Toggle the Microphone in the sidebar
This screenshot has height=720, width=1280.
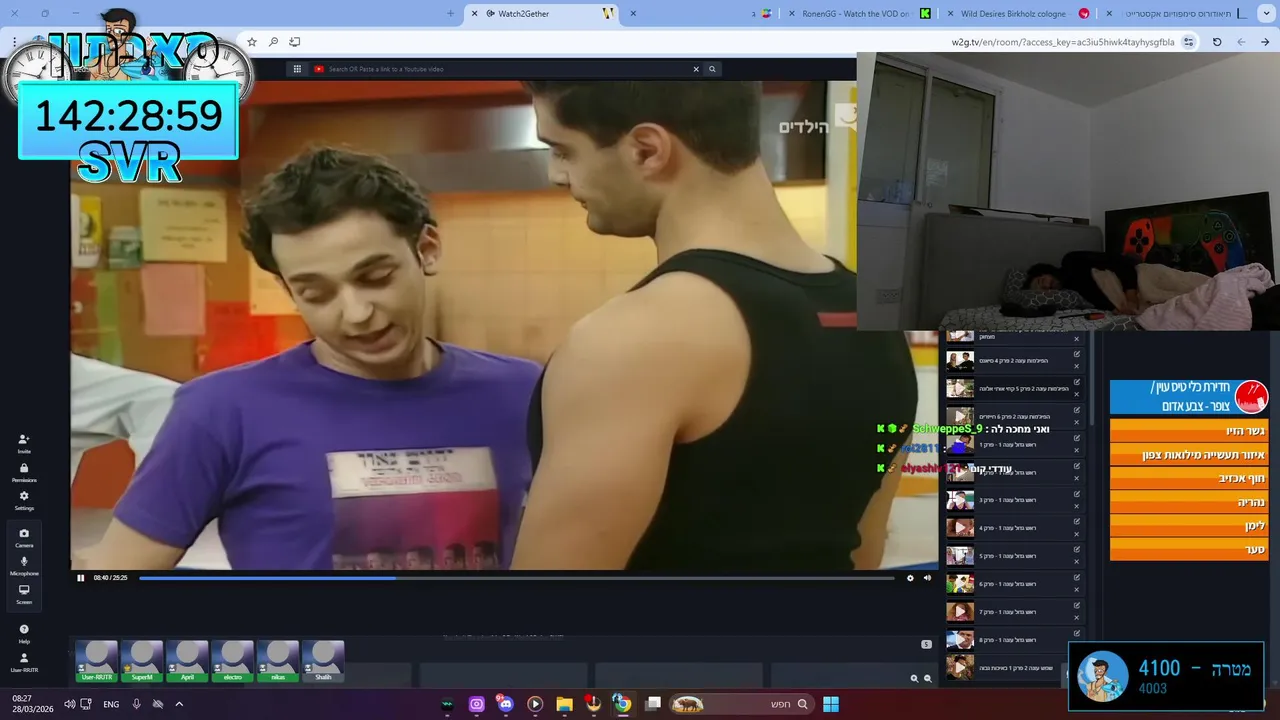24,566
